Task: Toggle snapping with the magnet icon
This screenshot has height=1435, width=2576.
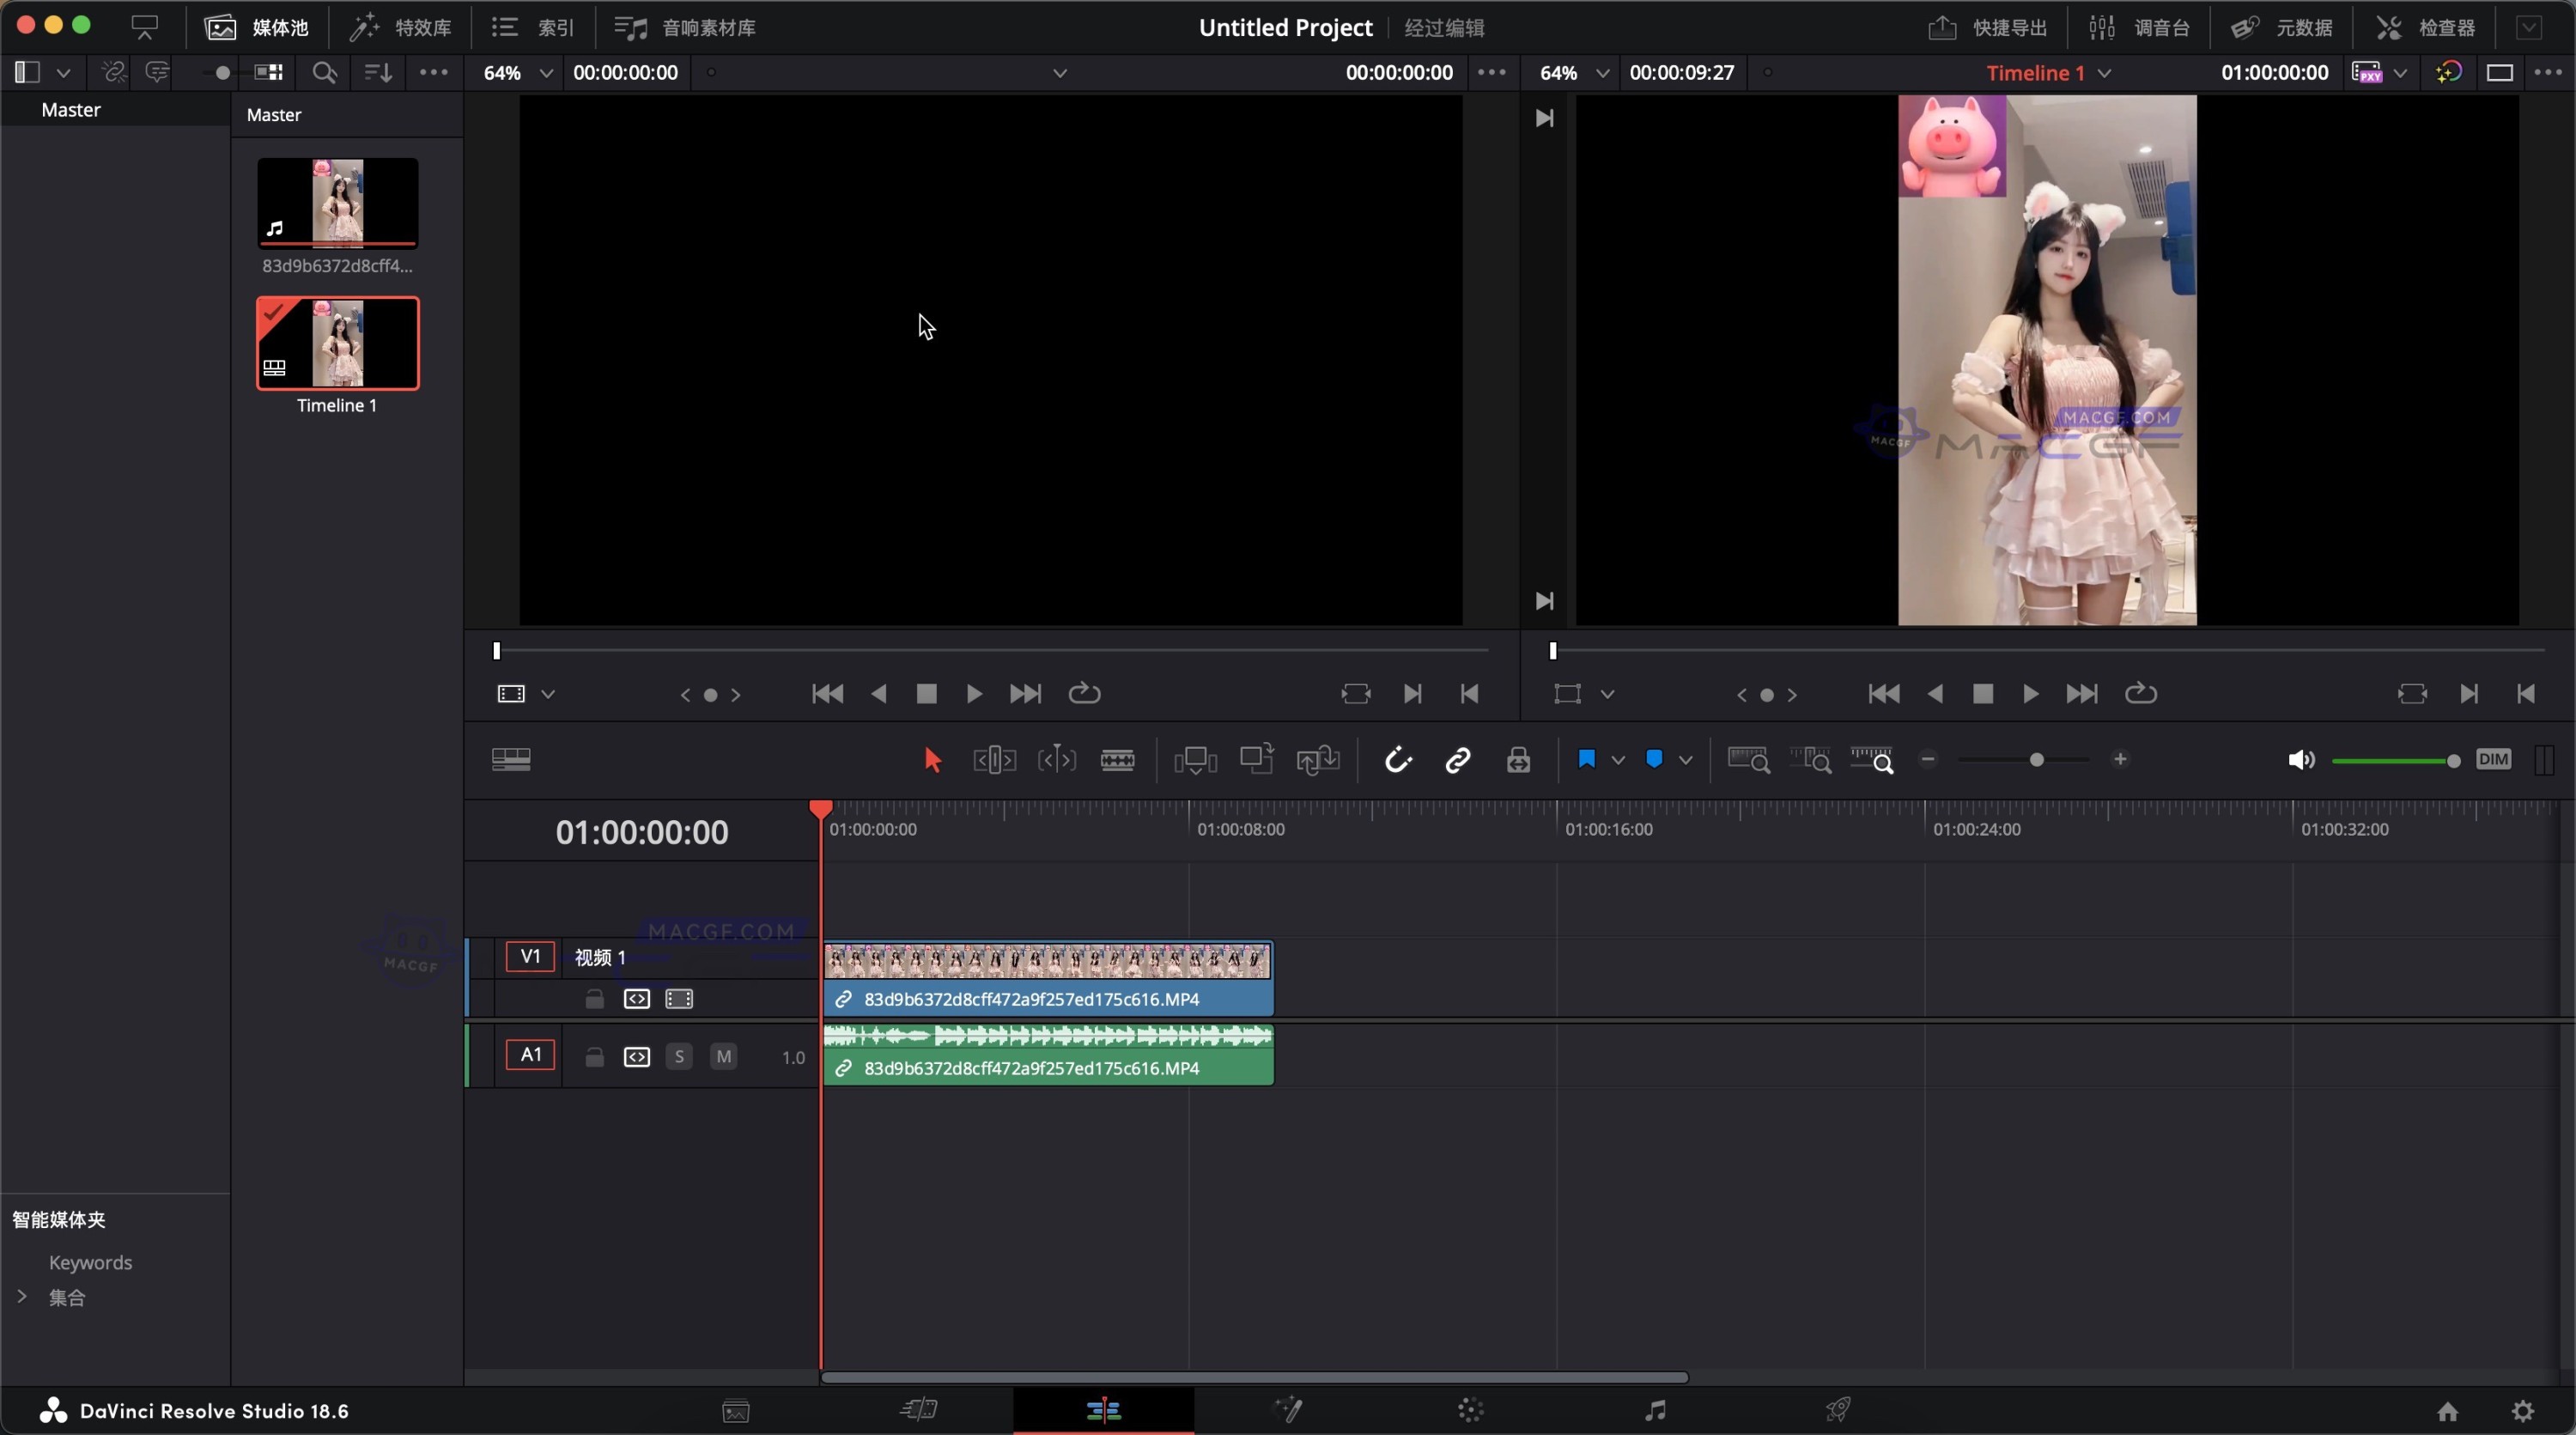Action: coord(1398,760)
